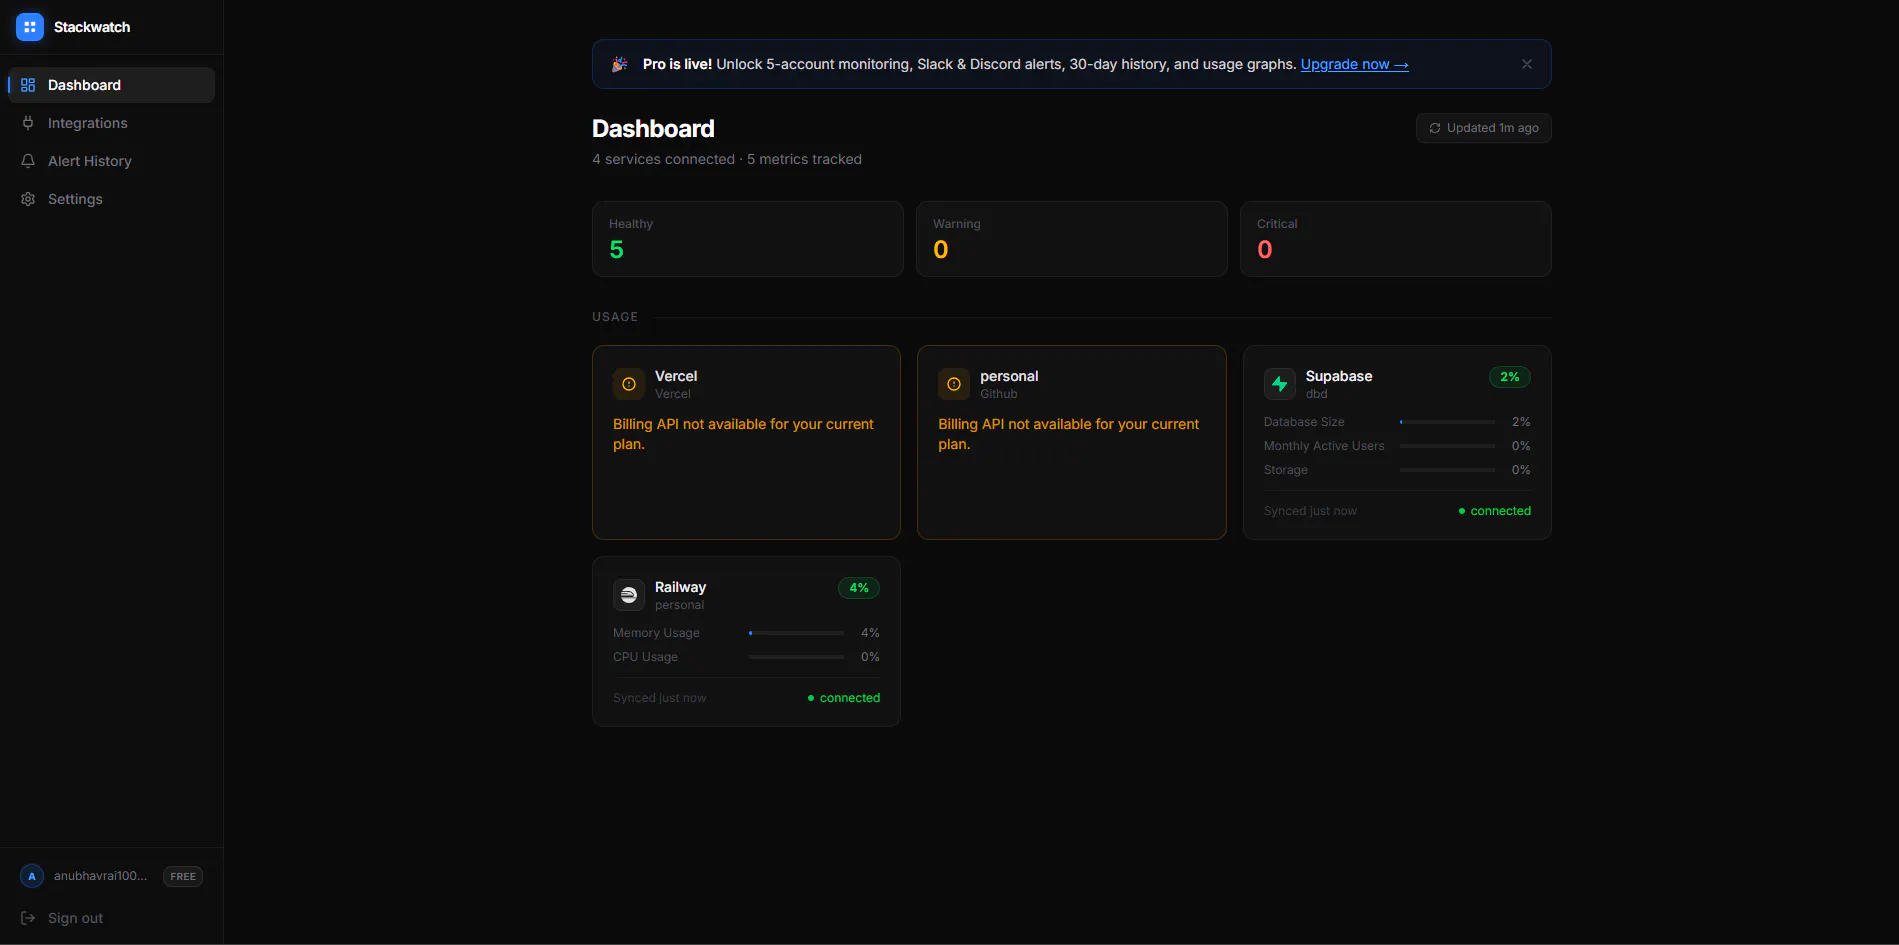This screenshot has height=945, width=1899.
Task: Click Synced just now in Railway card
Action: [659, 698]
